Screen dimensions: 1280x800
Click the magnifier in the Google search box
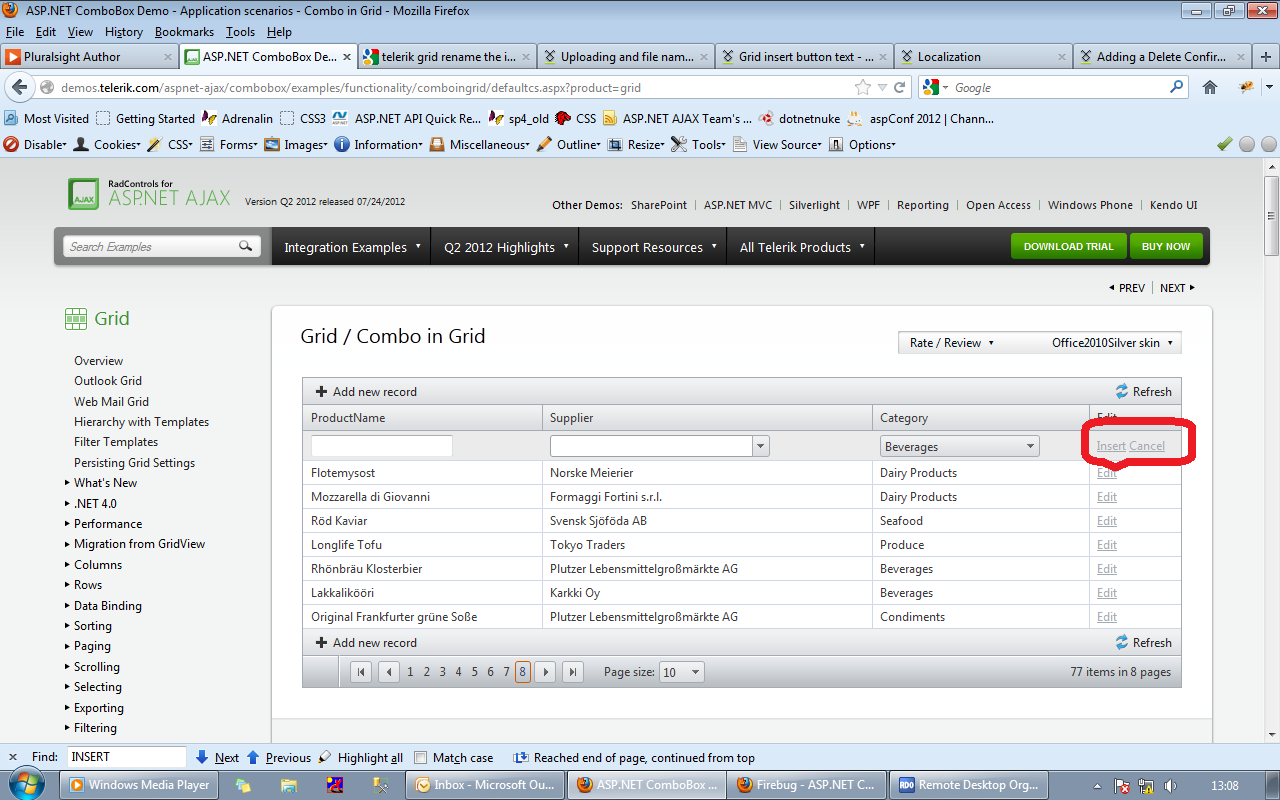click(1177, 87)
